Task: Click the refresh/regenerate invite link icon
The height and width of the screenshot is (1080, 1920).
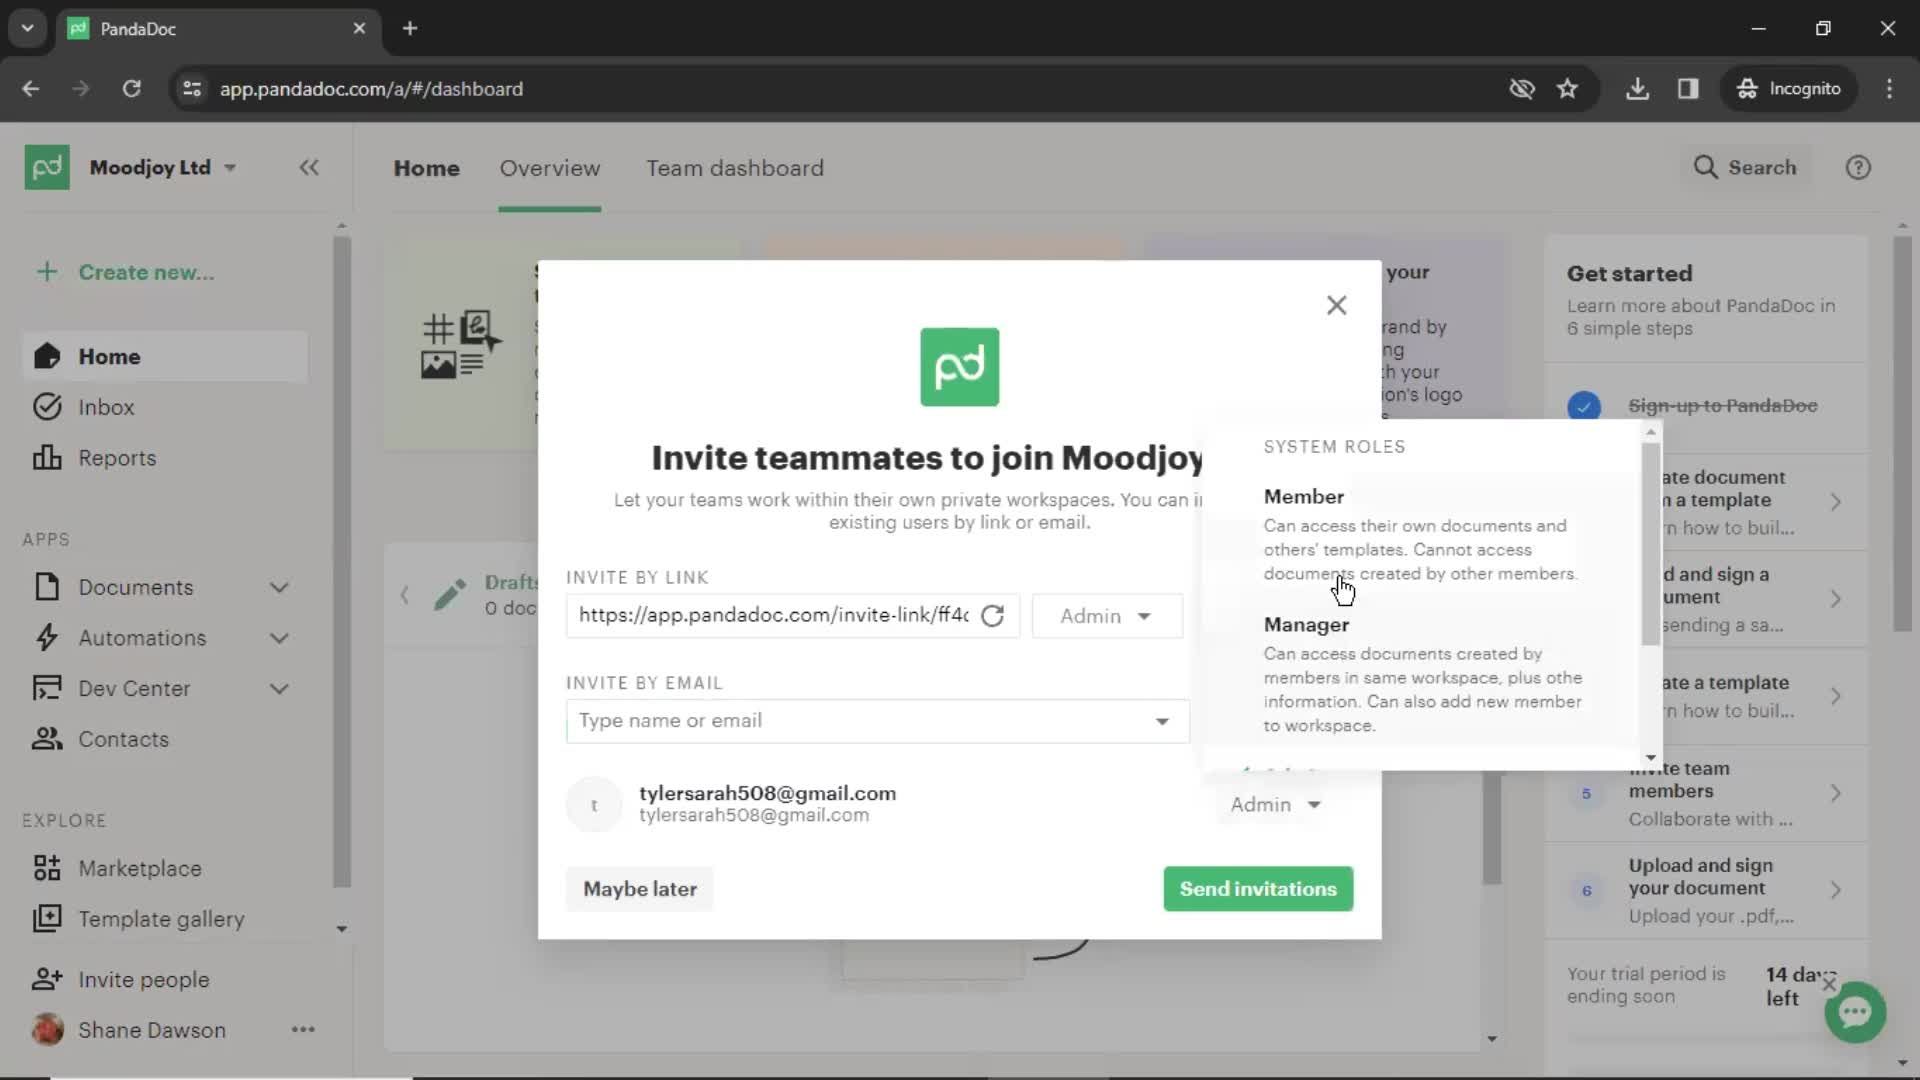Action: tap(994, 616)
